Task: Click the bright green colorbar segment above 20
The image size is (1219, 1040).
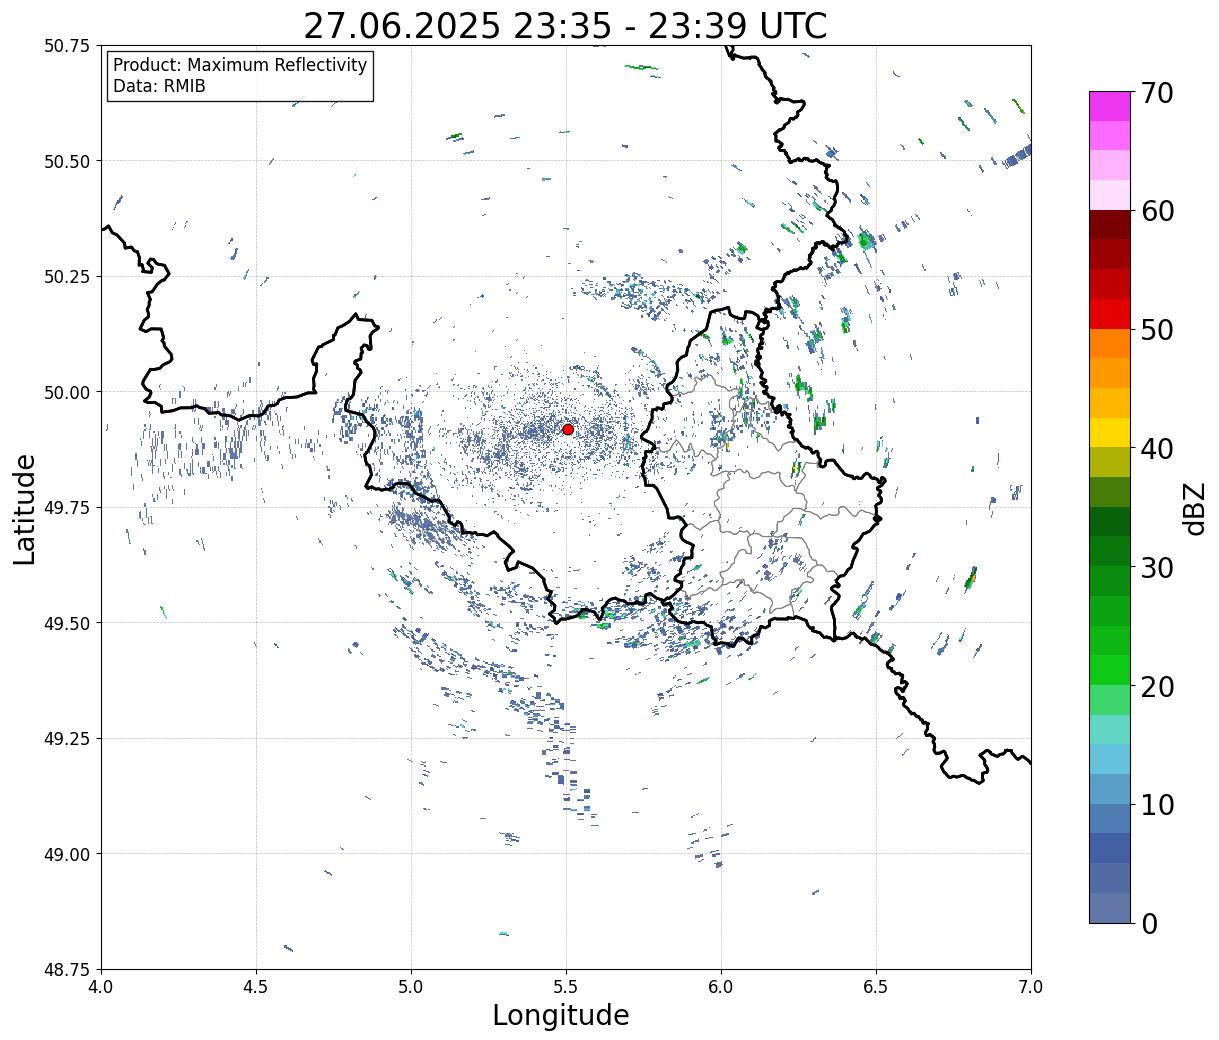Action: tap(1109, 669)
